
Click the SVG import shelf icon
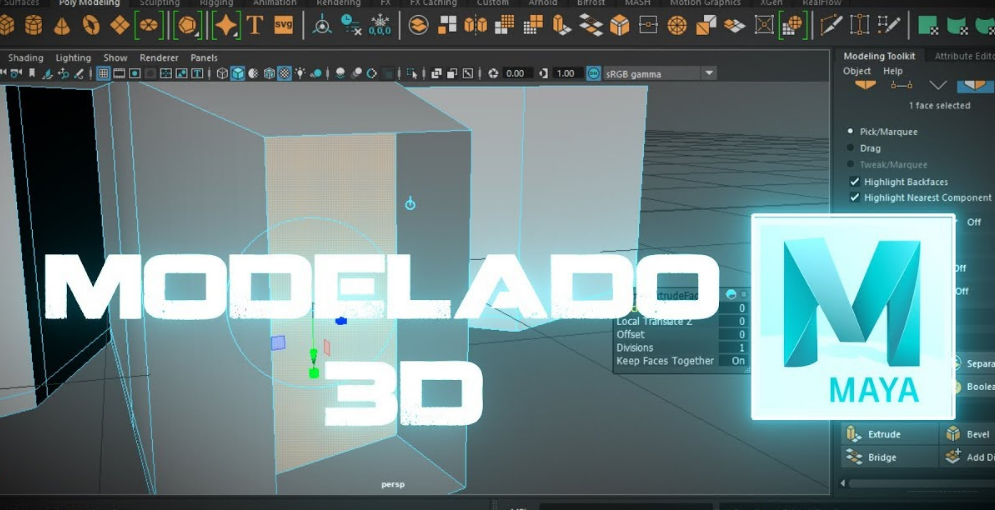(284, 25)
